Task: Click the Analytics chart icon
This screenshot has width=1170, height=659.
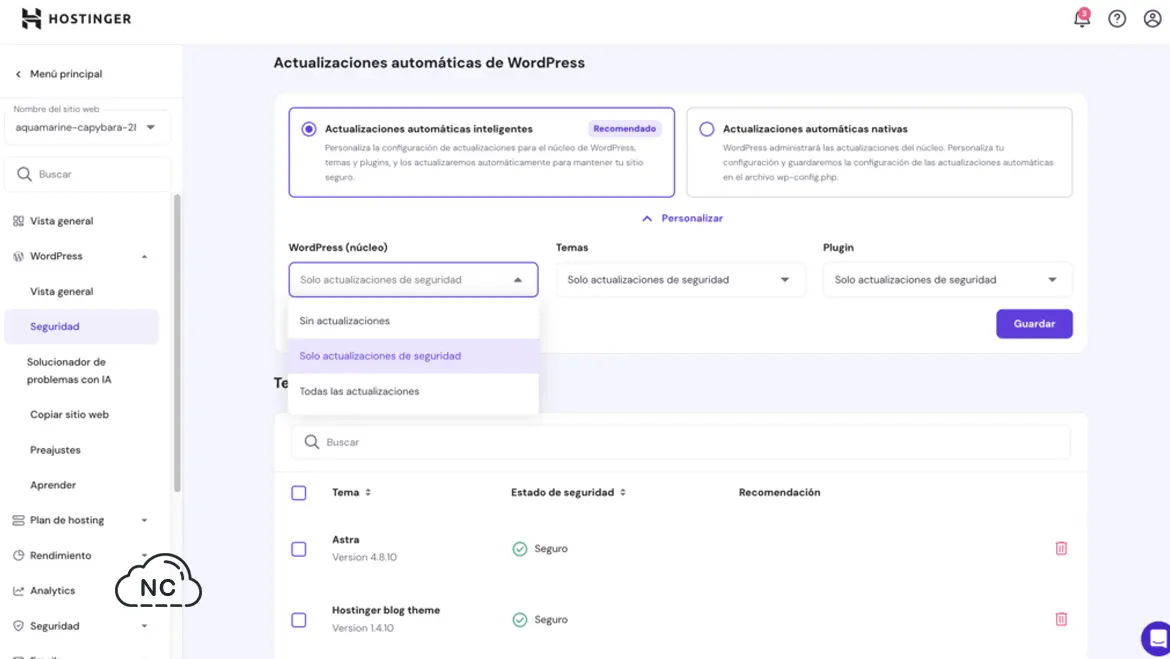Action: (18, 590)
